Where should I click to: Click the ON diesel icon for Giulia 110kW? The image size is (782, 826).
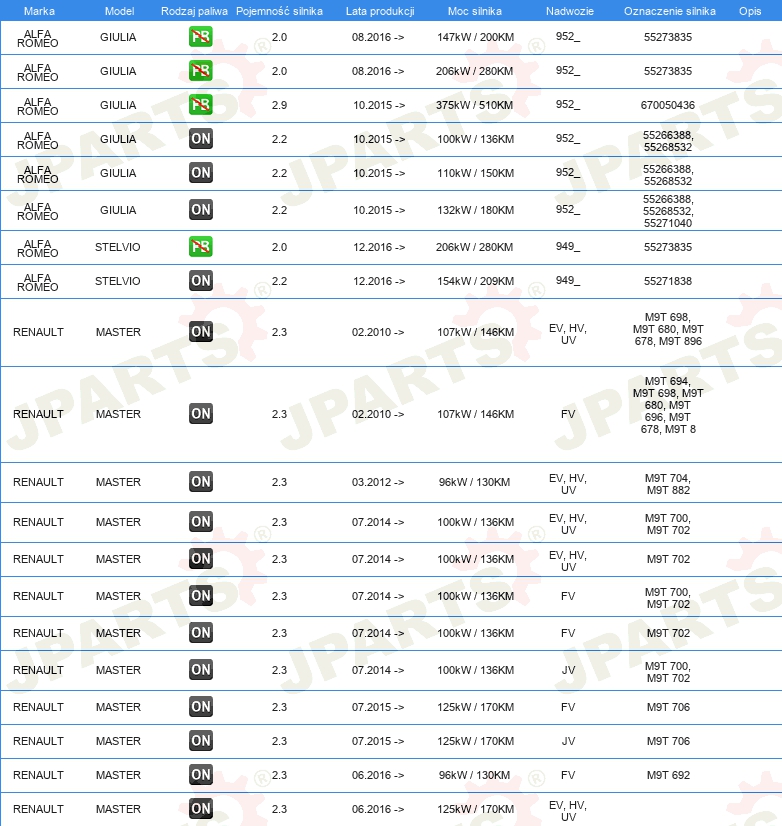(x=200, y=173)
